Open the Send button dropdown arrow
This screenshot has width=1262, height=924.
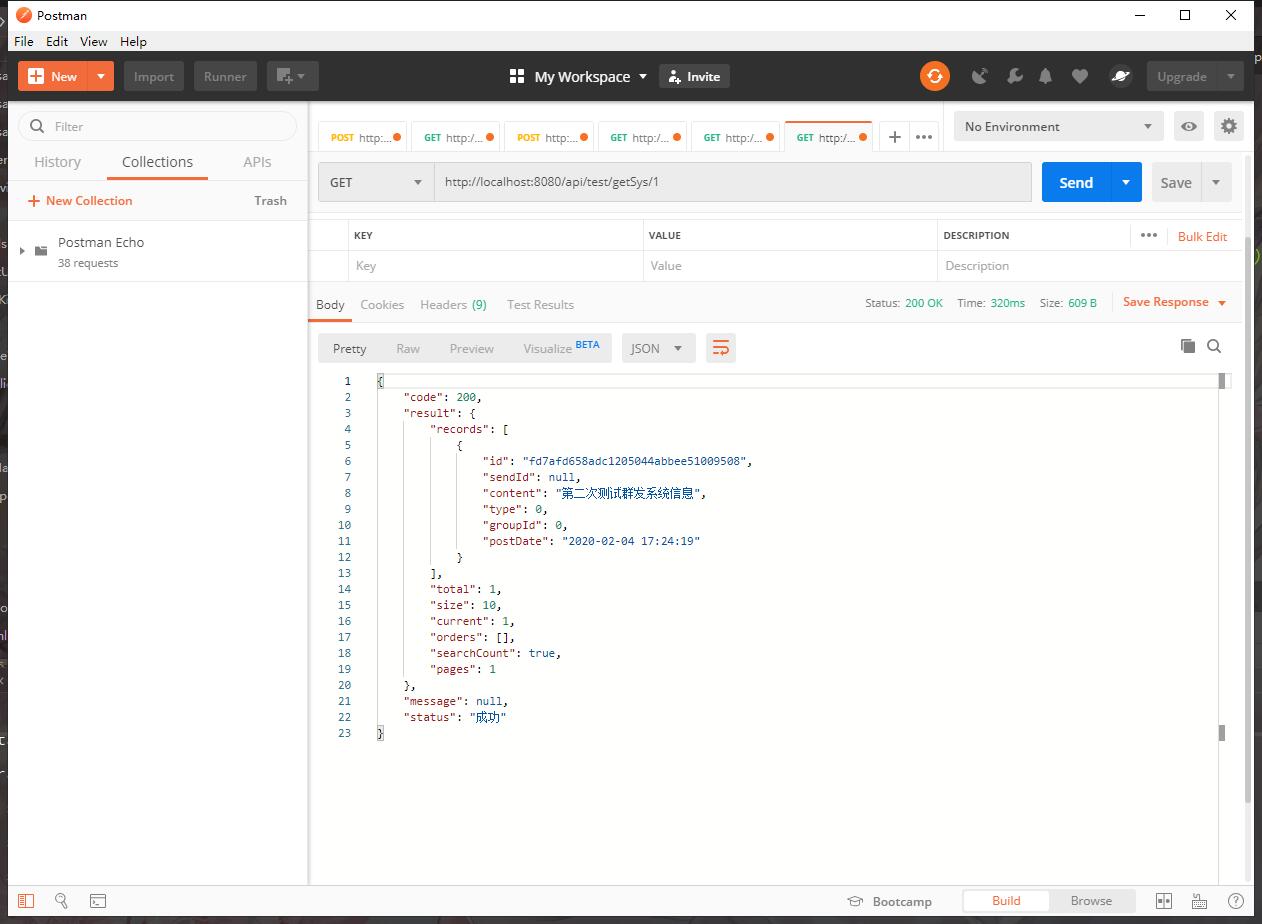[1126, 182]
